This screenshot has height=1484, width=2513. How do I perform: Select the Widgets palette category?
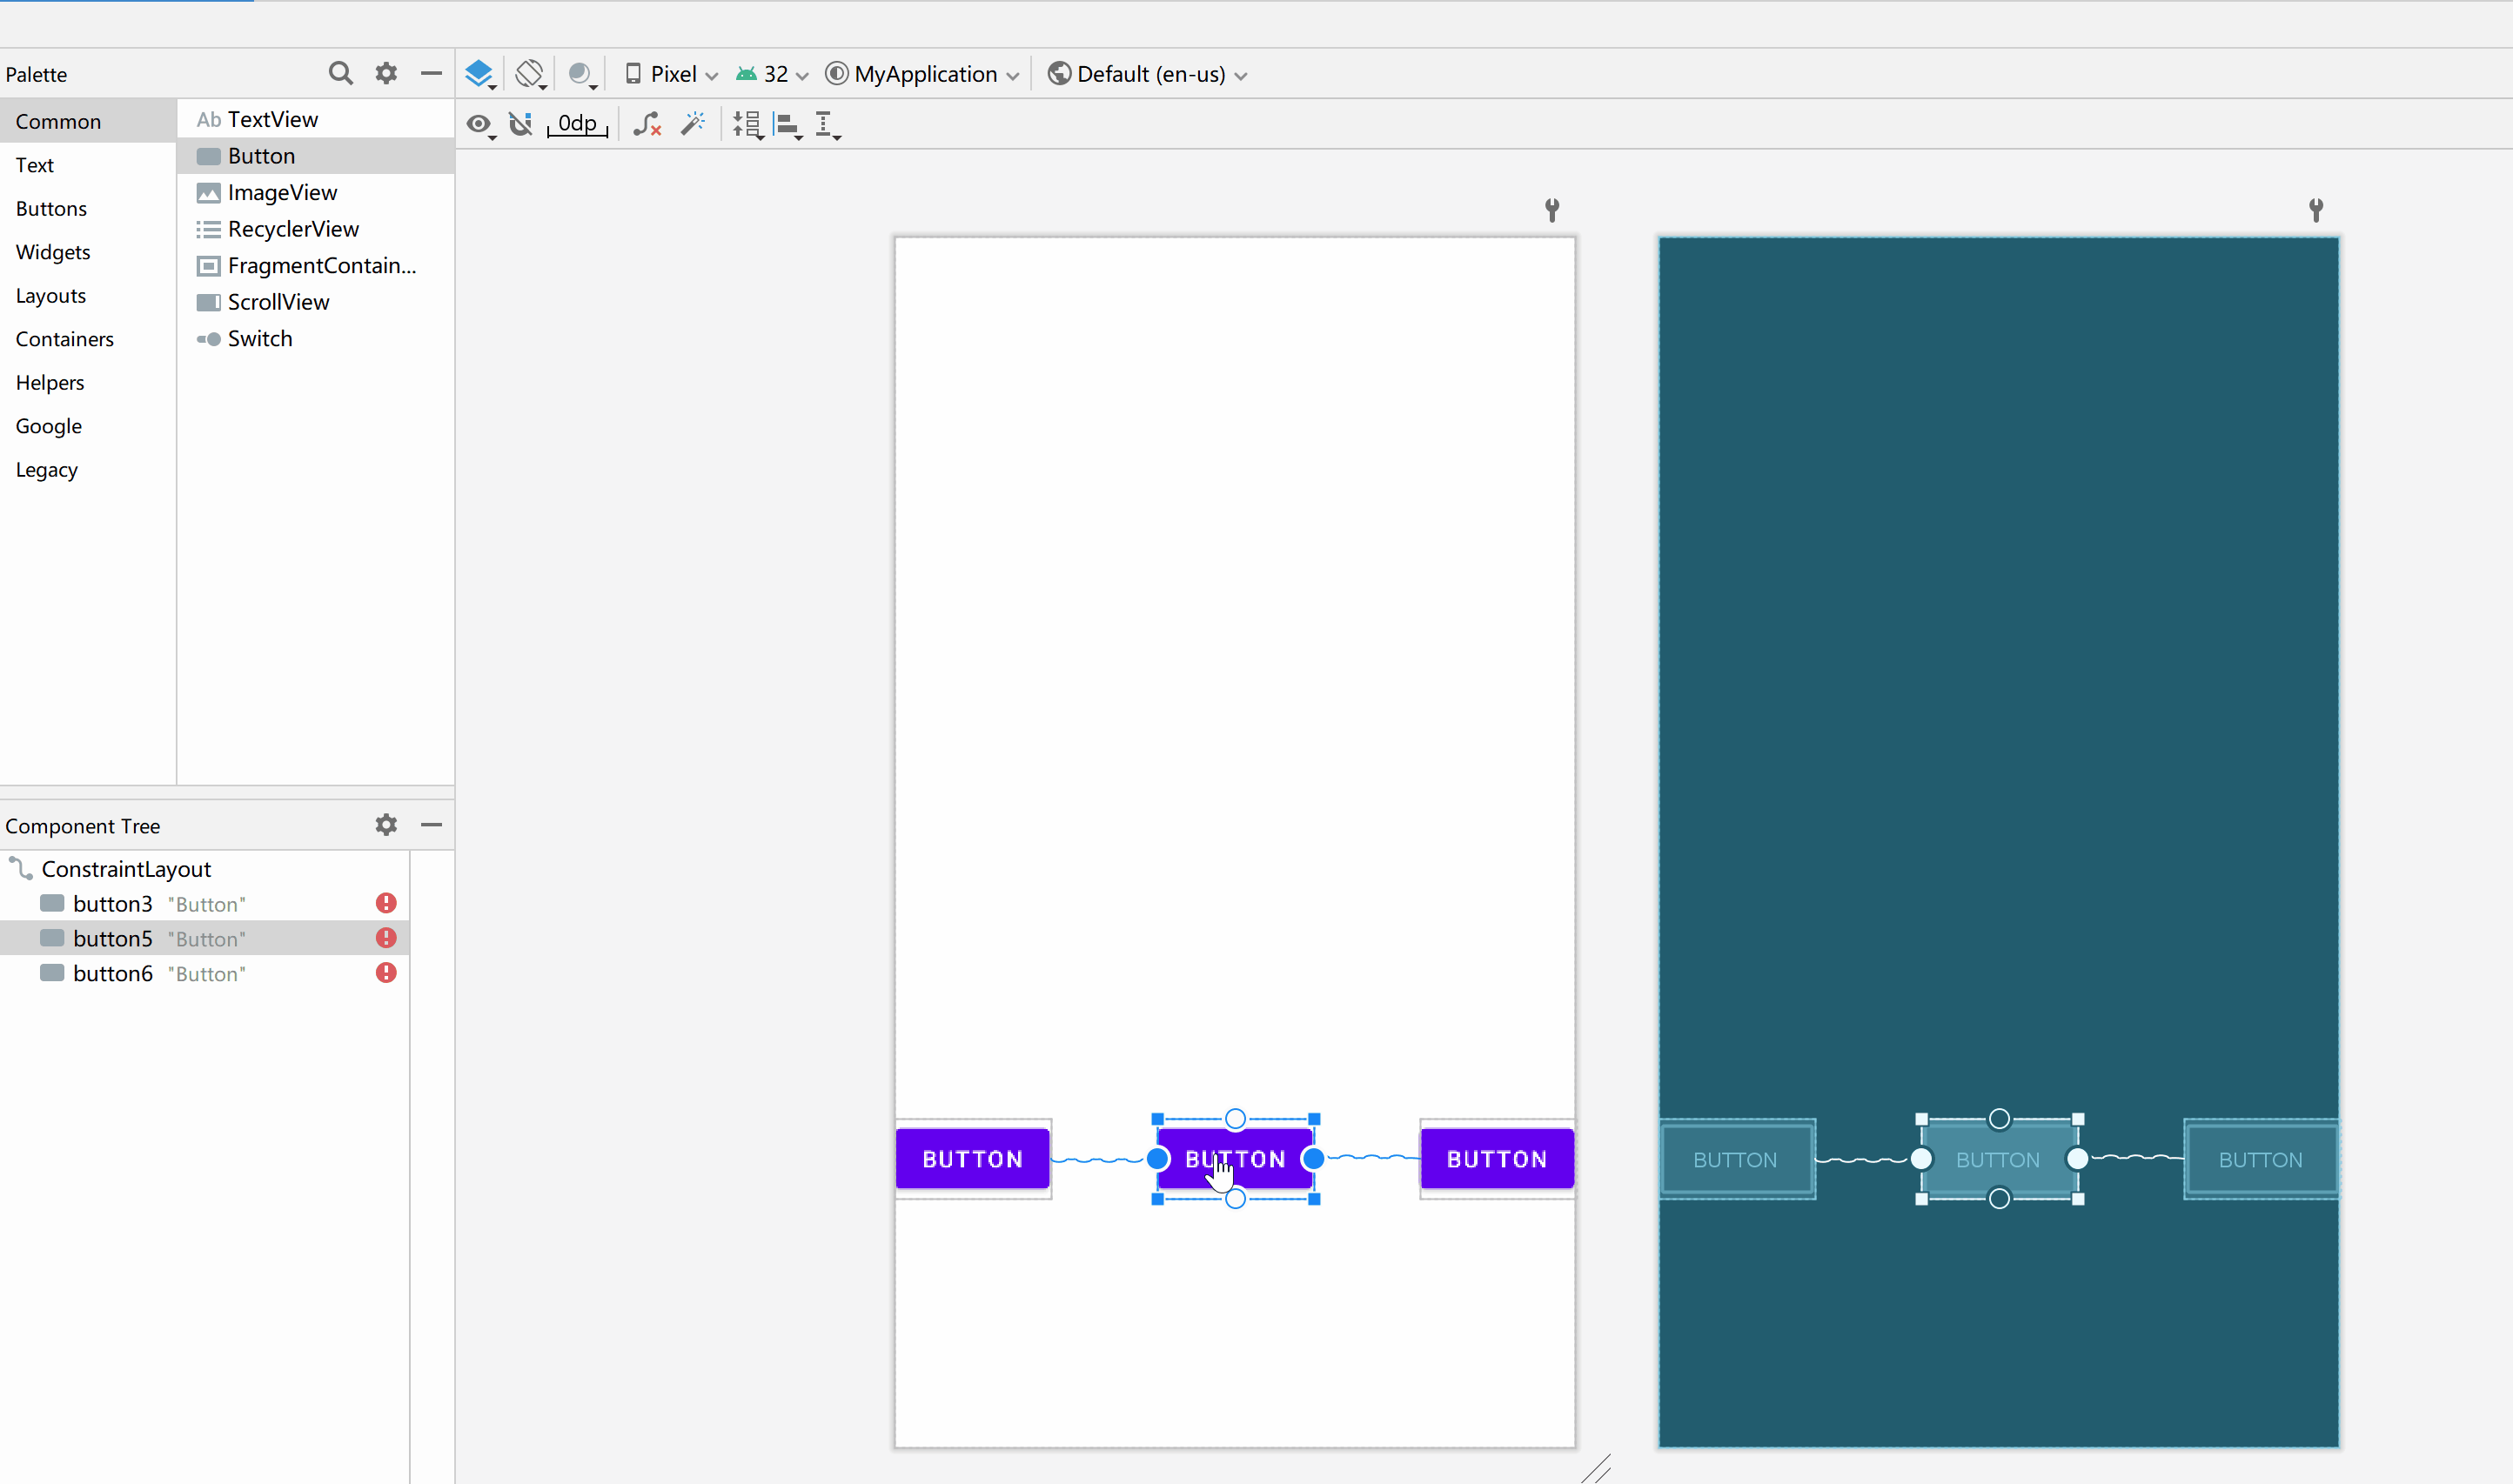[x=53, y=252]
